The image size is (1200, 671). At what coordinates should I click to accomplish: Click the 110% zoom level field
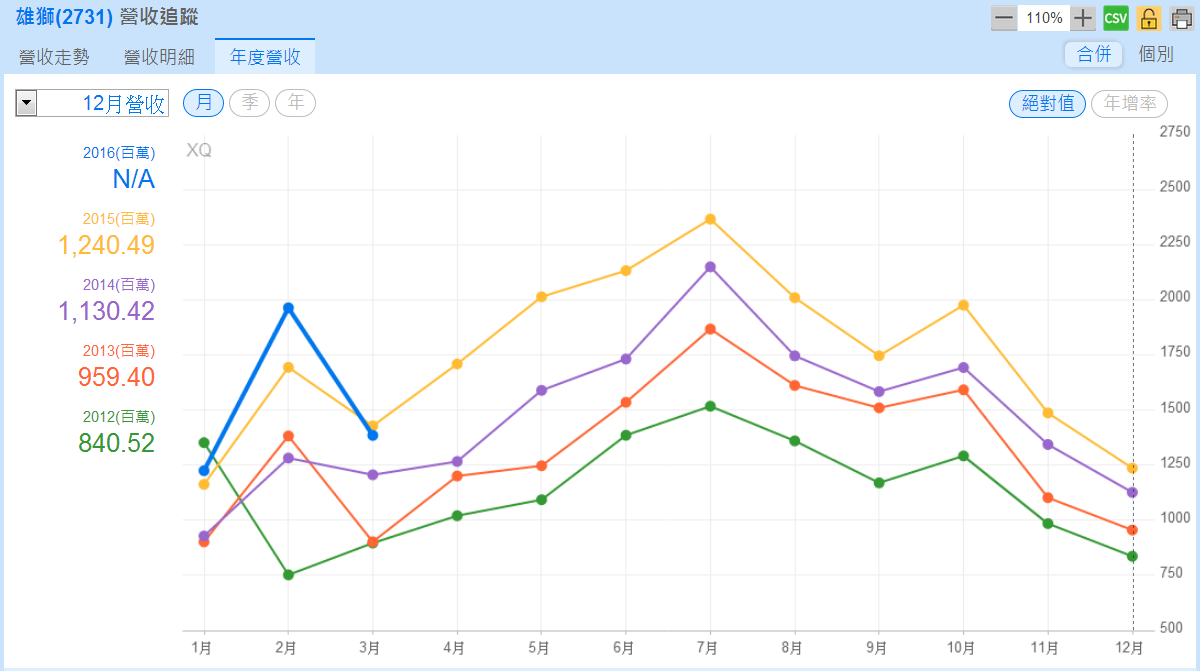tap(1044, 18)
